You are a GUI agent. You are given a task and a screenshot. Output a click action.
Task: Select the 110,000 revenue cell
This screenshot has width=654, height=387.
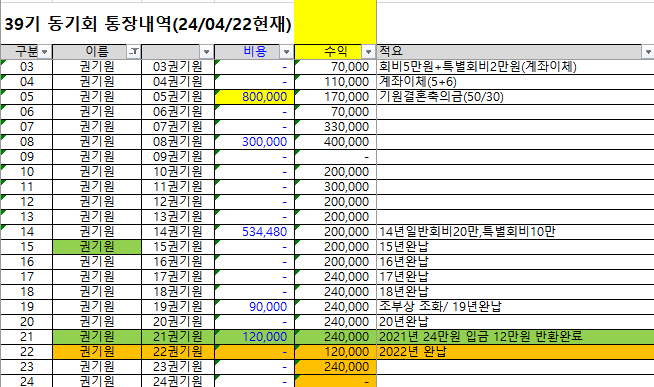click(335, 82)
